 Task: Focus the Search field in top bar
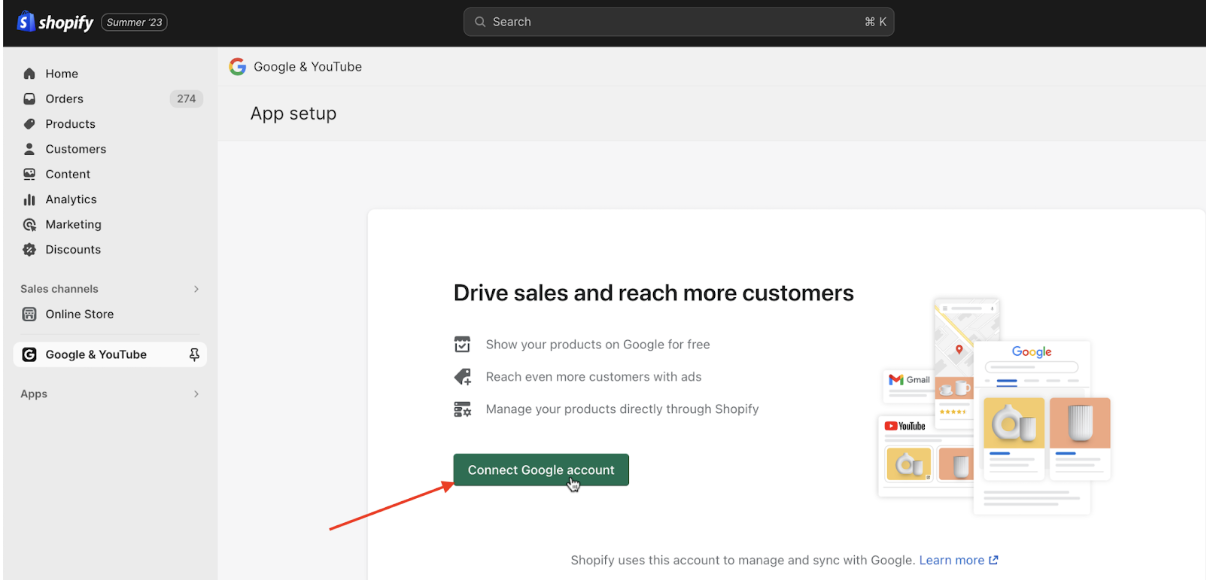coord(679,22)
